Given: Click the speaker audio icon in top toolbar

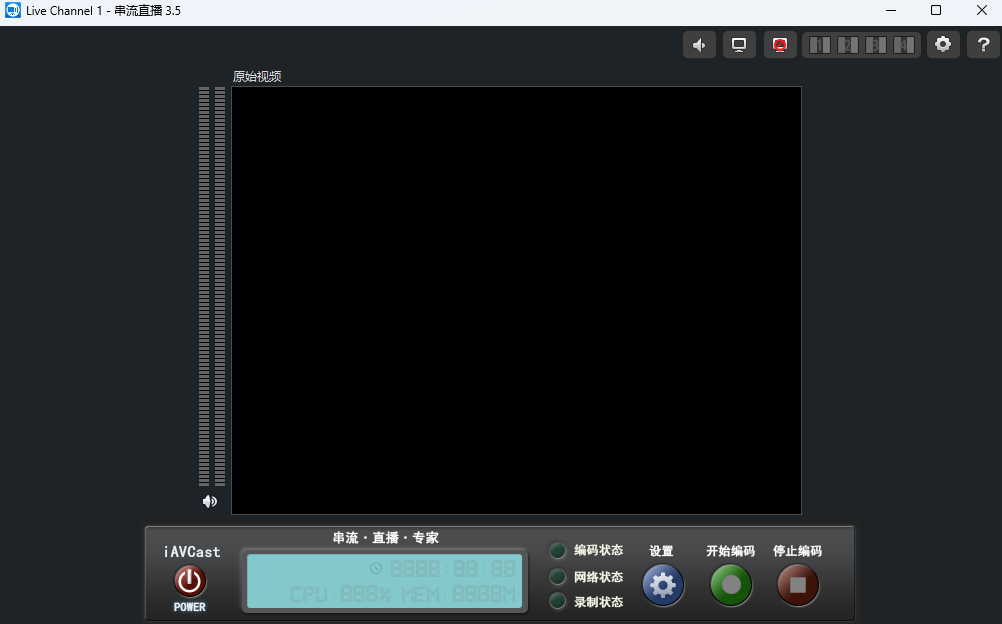Looking at the screenshot, I should 699,45.
